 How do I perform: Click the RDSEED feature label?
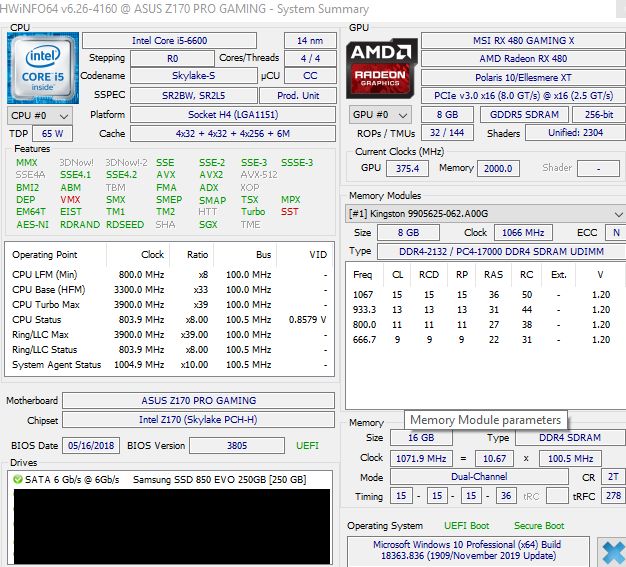[x=125, y=225]
